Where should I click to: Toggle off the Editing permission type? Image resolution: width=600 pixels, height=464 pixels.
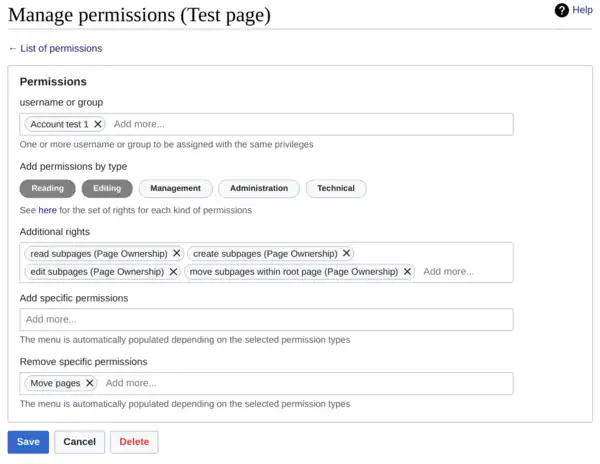(107, 188)
